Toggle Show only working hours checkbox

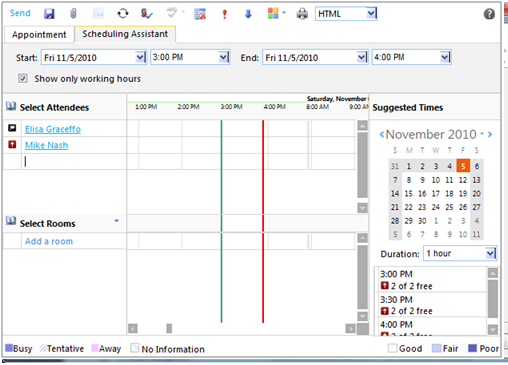tap(23, 79)
